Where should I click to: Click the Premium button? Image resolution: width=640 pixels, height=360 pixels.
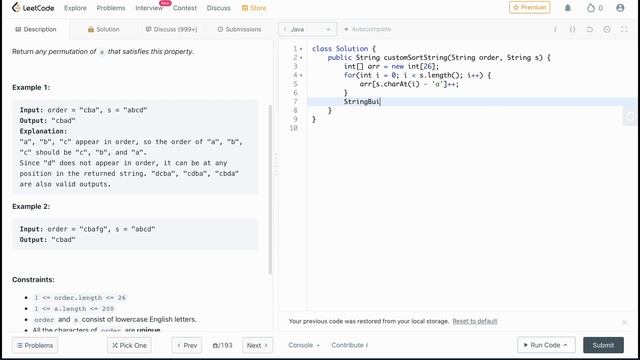click(529, 7)
